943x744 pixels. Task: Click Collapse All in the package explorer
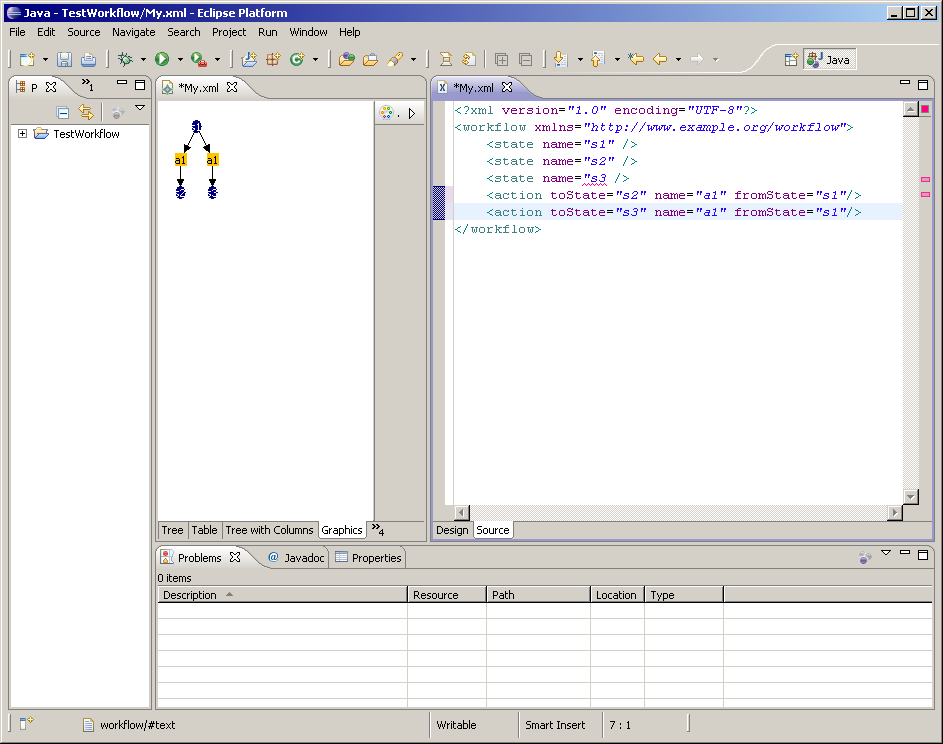(x=63, y=113)
